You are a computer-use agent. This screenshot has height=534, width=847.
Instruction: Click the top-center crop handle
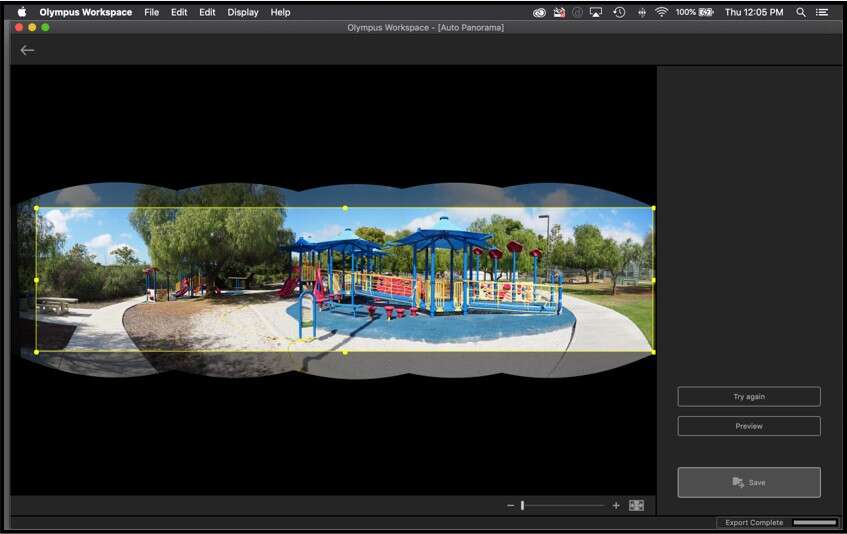[345, 208]
